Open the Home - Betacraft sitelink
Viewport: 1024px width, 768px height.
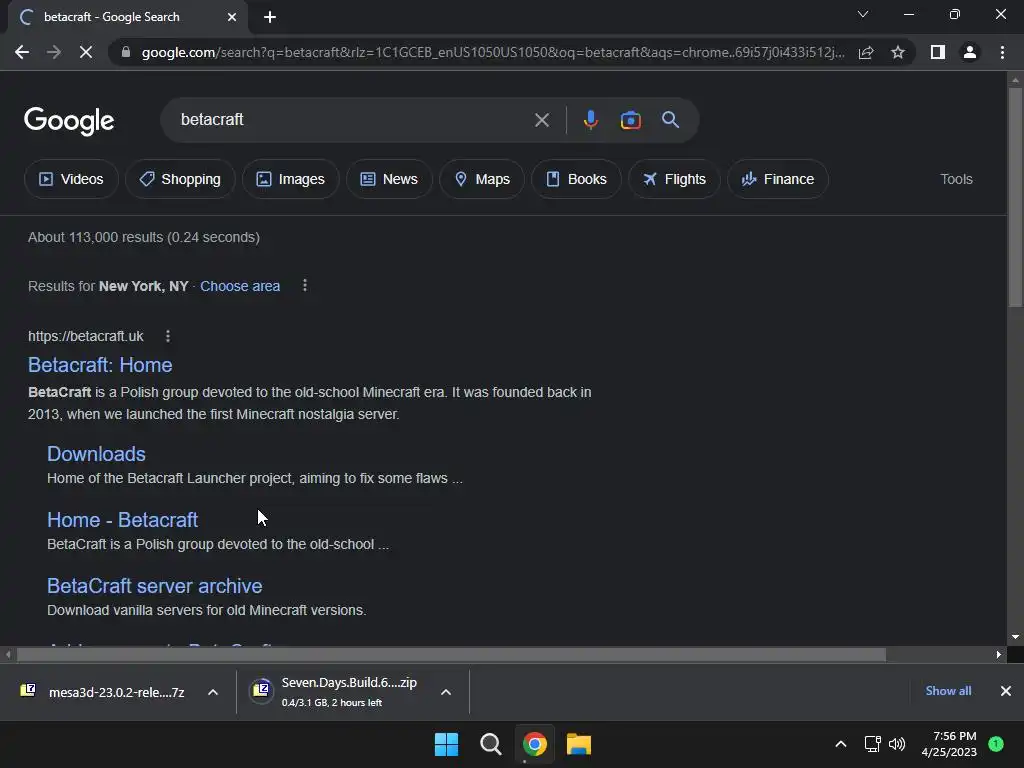coord(122,520)
